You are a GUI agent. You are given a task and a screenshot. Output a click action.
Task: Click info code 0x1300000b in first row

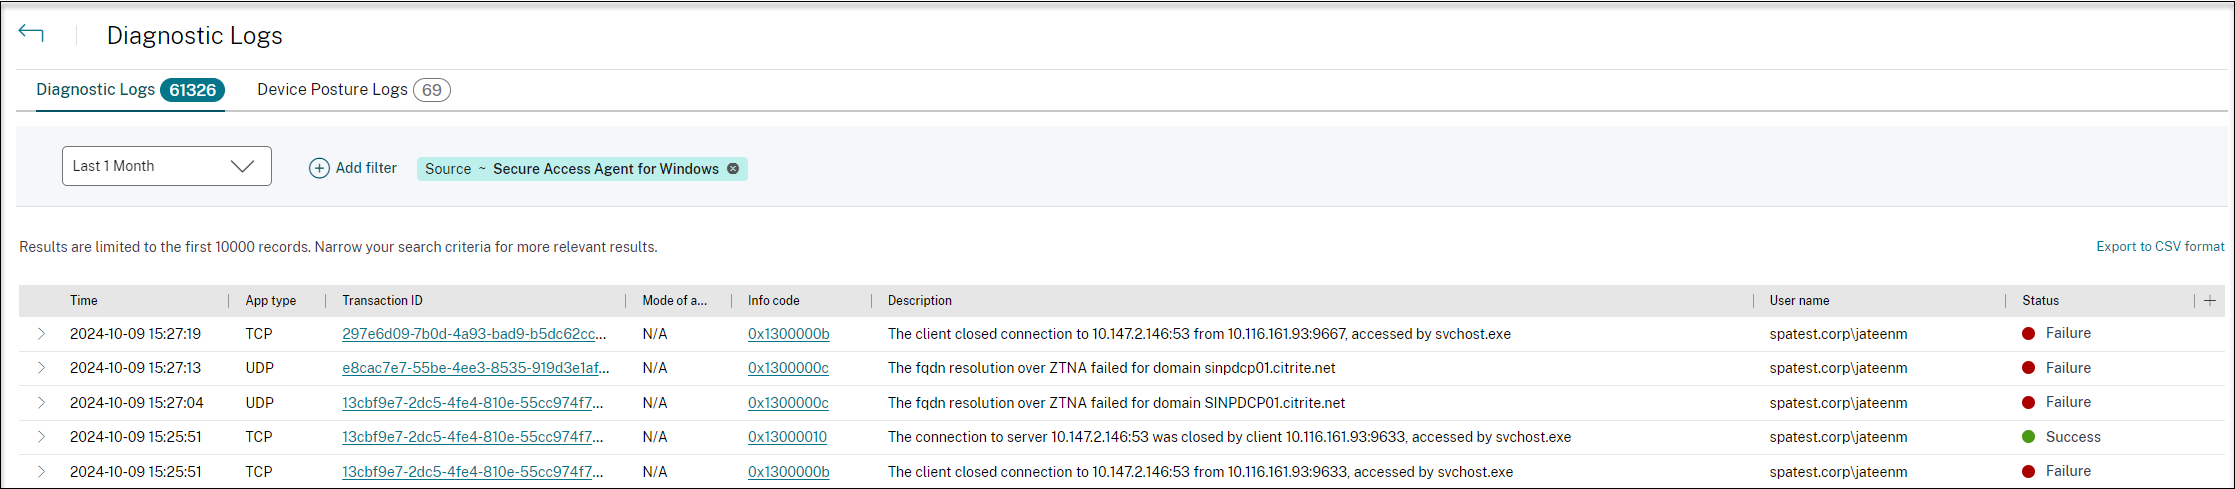(788, 334)
